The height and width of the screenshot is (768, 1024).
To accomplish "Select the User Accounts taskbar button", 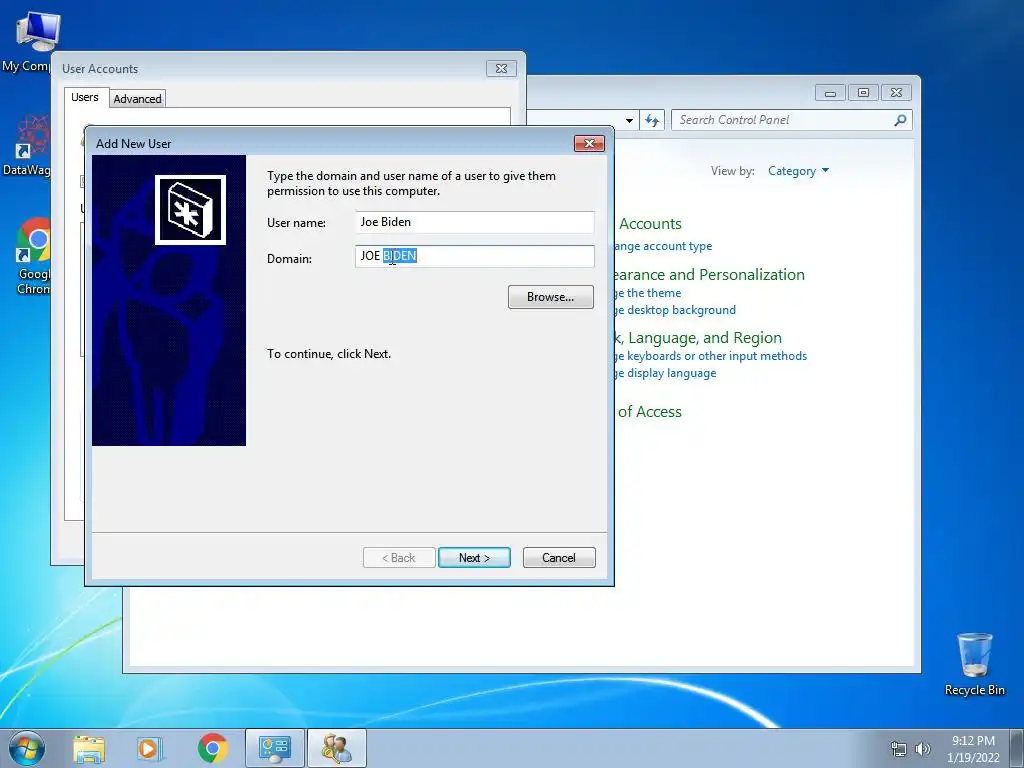I will pyautogui.click(x=337, y=748).
